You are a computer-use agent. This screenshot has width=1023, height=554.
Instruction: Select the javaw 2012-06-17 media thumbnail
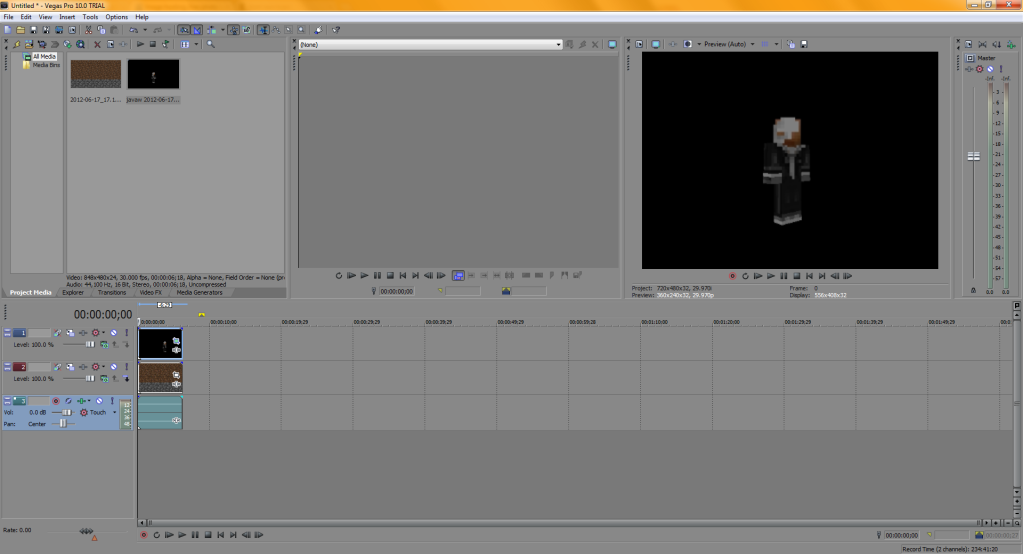click(153, 74)
